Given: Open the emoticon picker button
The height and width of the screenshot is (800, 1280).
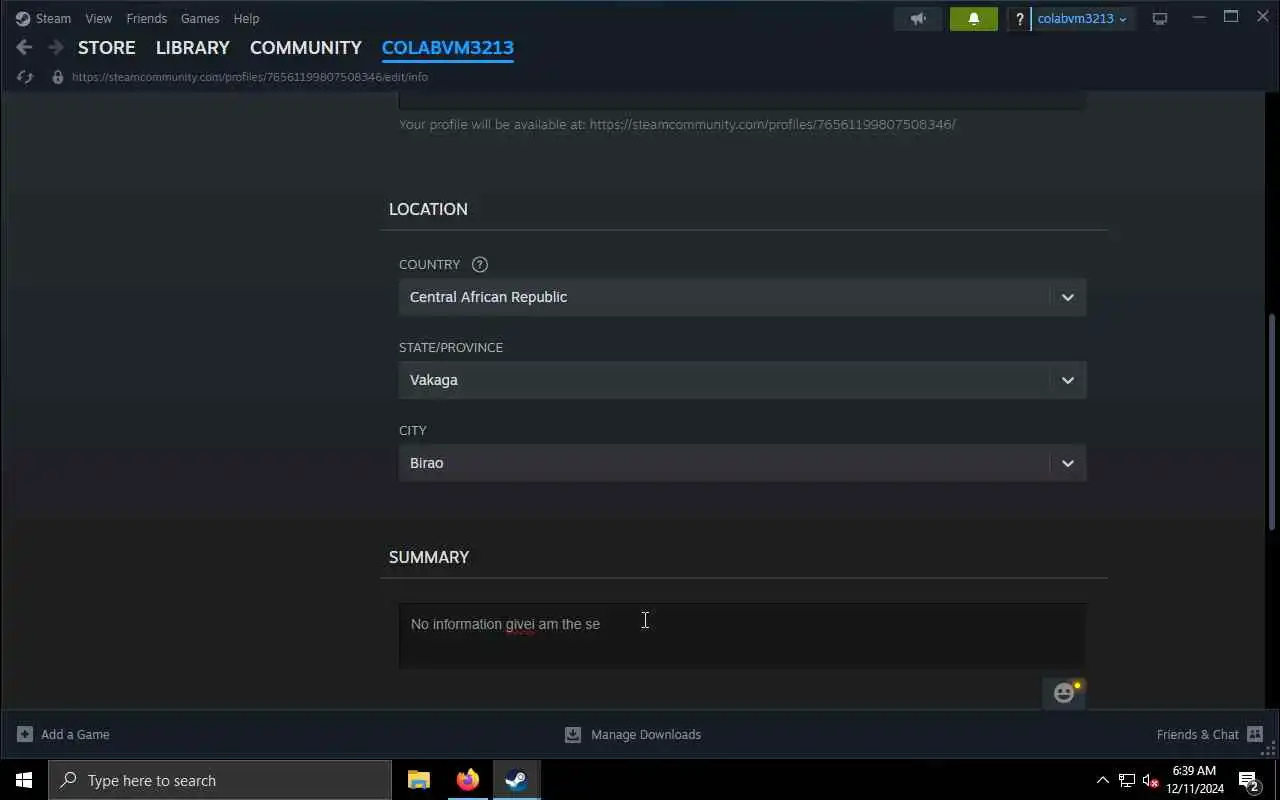Looking at the screenshot, I should click(x=1064, y=692).
